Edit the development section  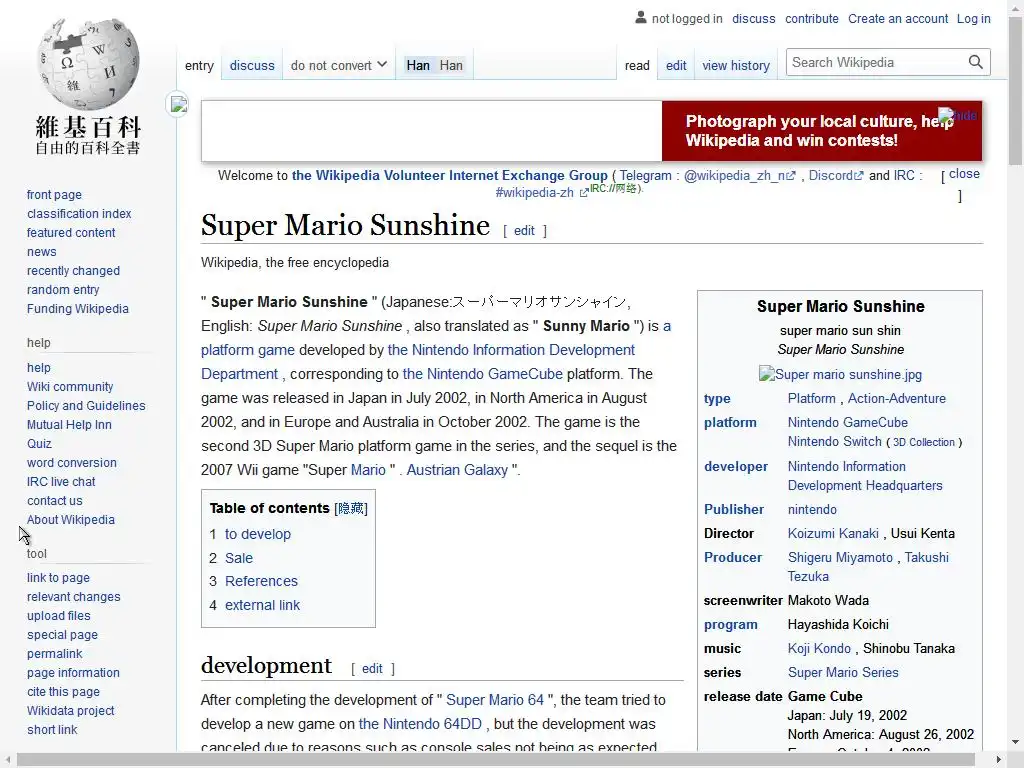[372, 669]
